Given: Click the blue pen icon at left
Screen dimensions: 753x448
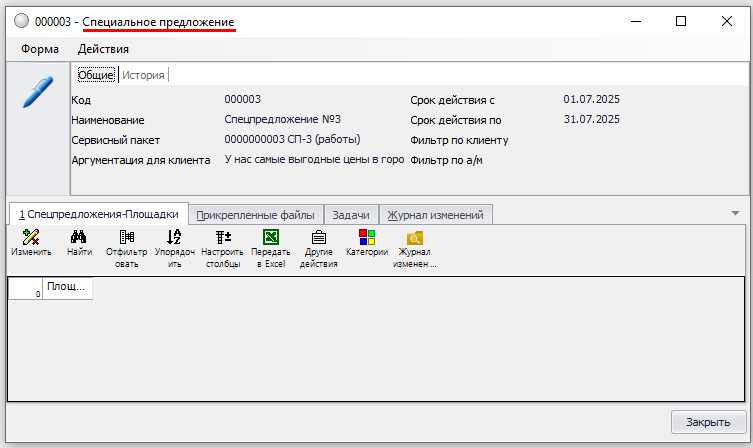Looking at the screenshot, I should 37,91.
